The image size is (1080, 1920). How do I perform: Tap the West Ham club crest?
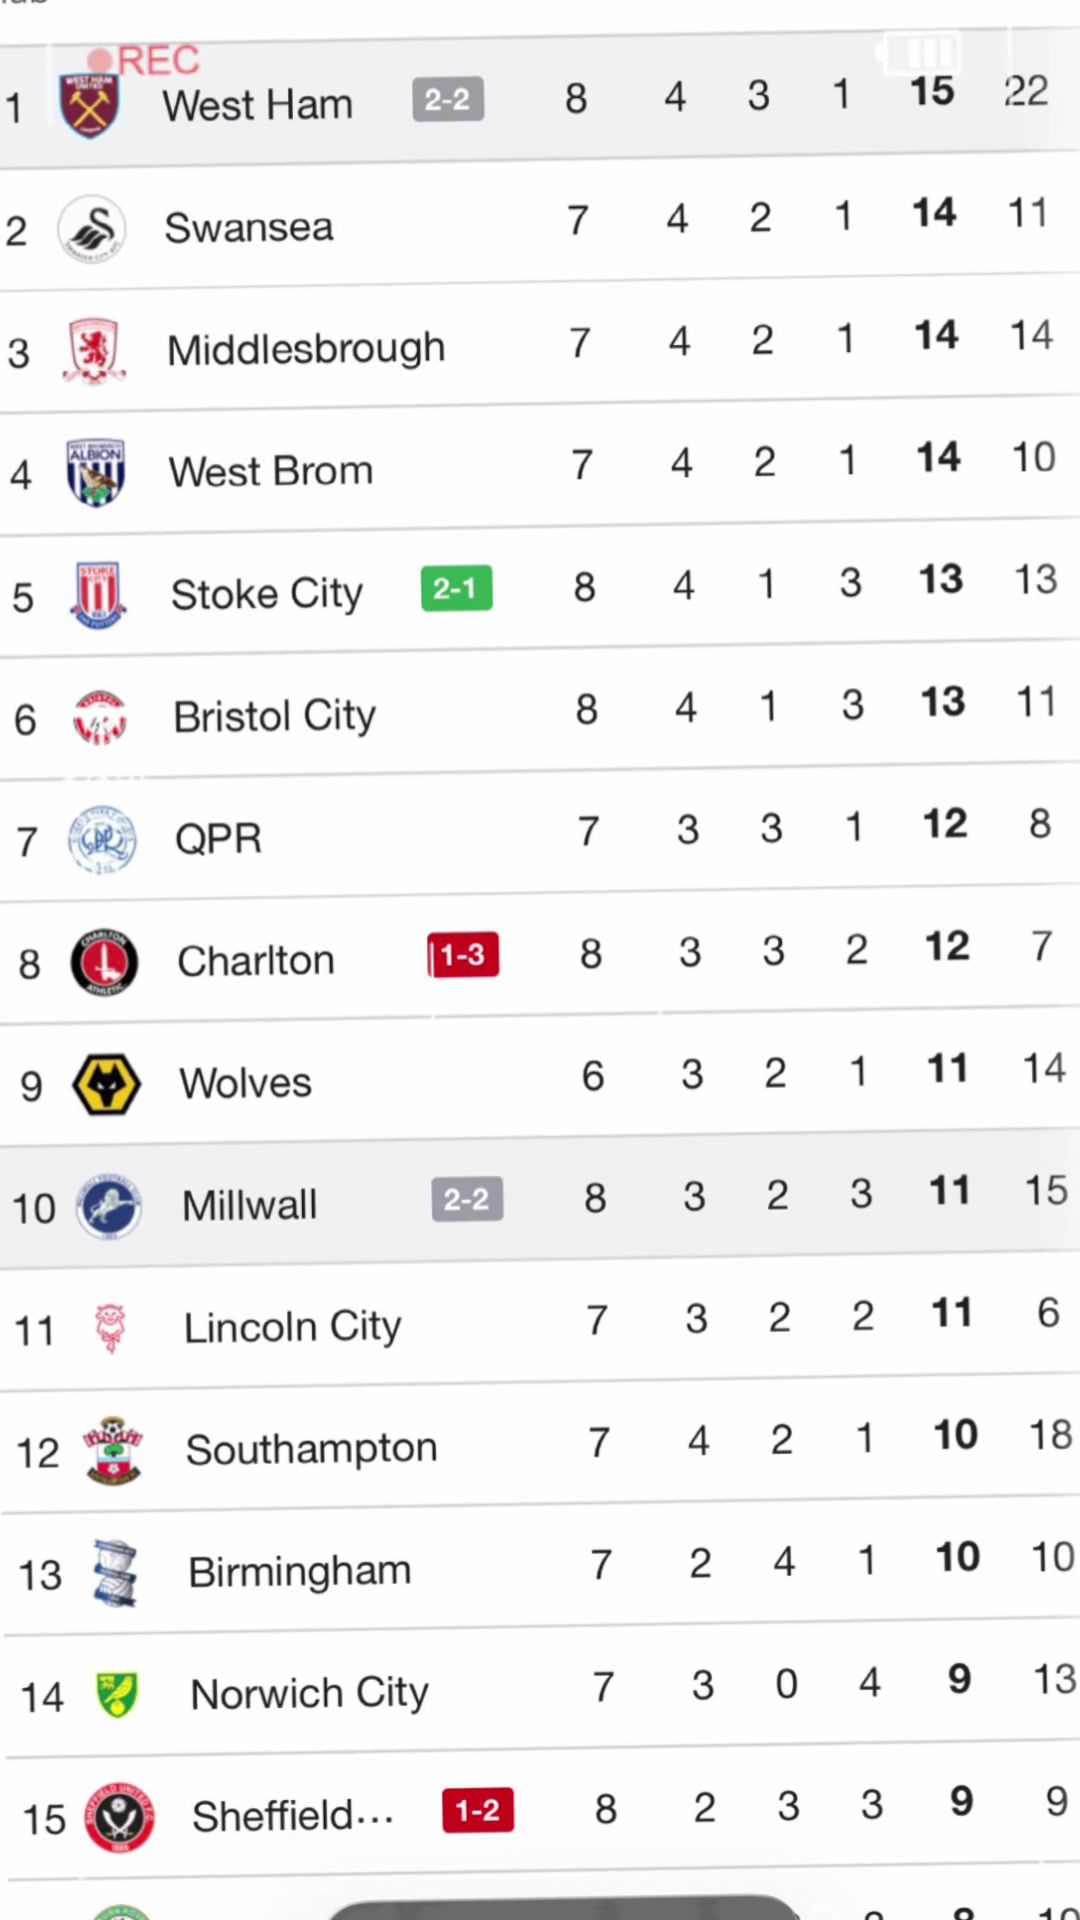89,106
